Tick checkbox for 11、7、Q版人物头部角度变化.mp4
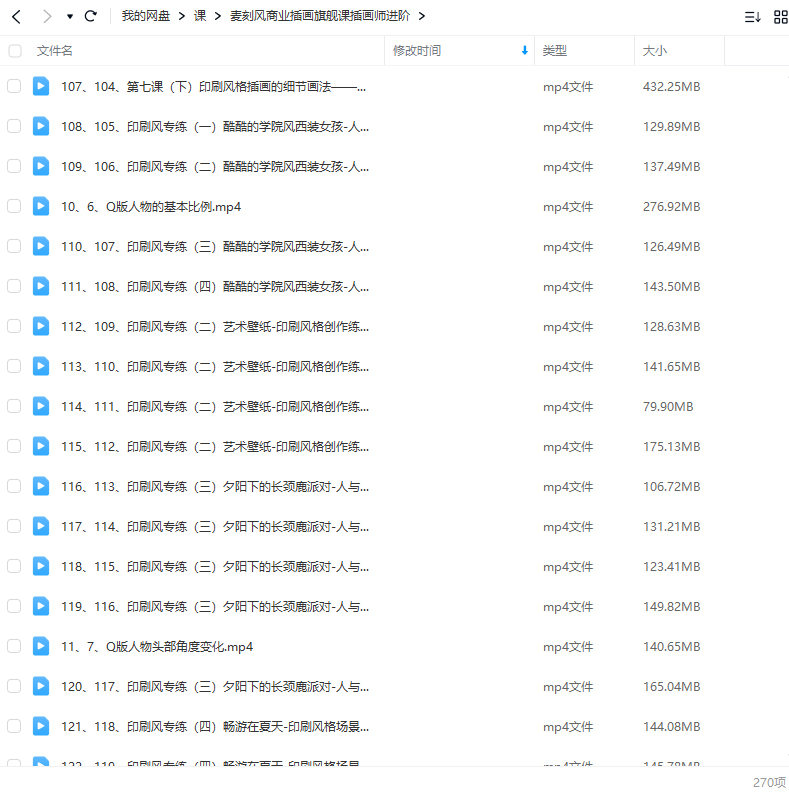Viewport: 789px width, 795px height. tap(14, 646)
